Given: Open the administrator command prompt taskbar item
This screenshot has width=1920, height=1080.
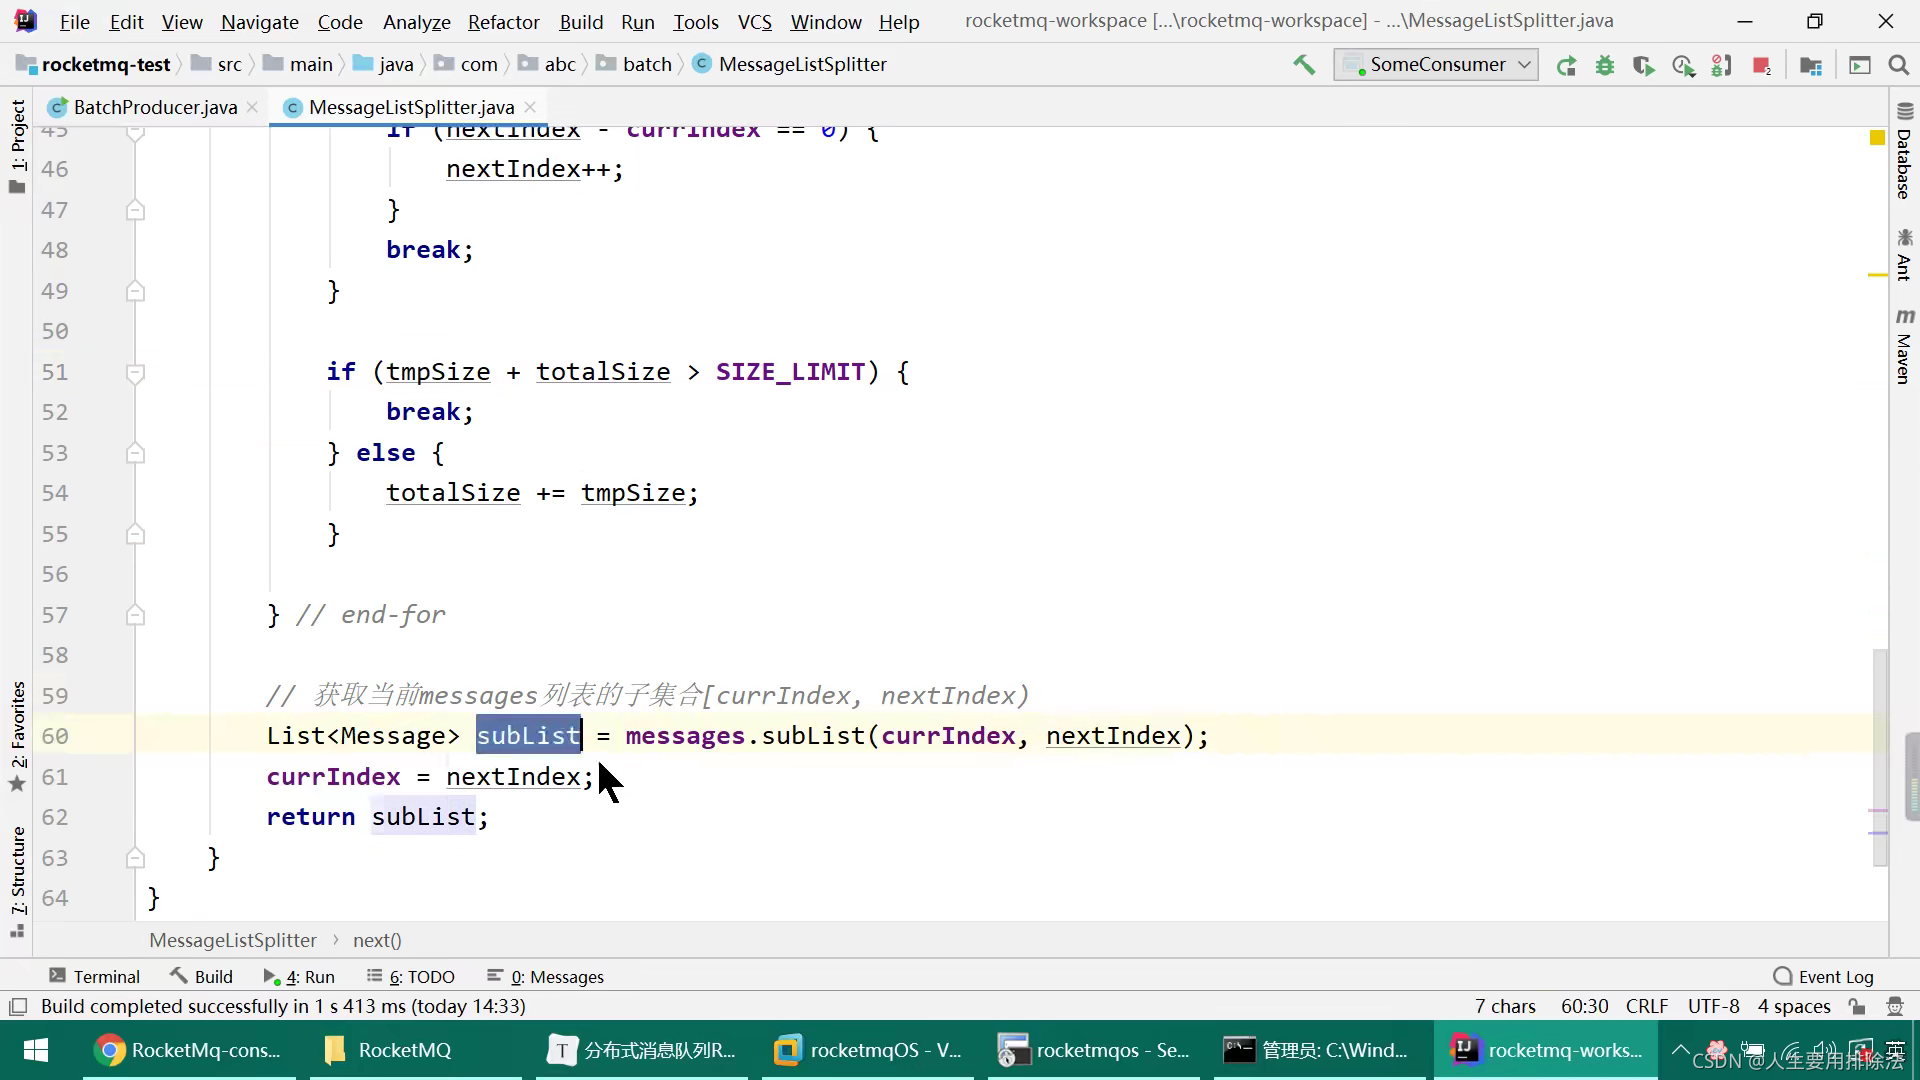Looking at the screenshot, I should tap(1318, 1050).
